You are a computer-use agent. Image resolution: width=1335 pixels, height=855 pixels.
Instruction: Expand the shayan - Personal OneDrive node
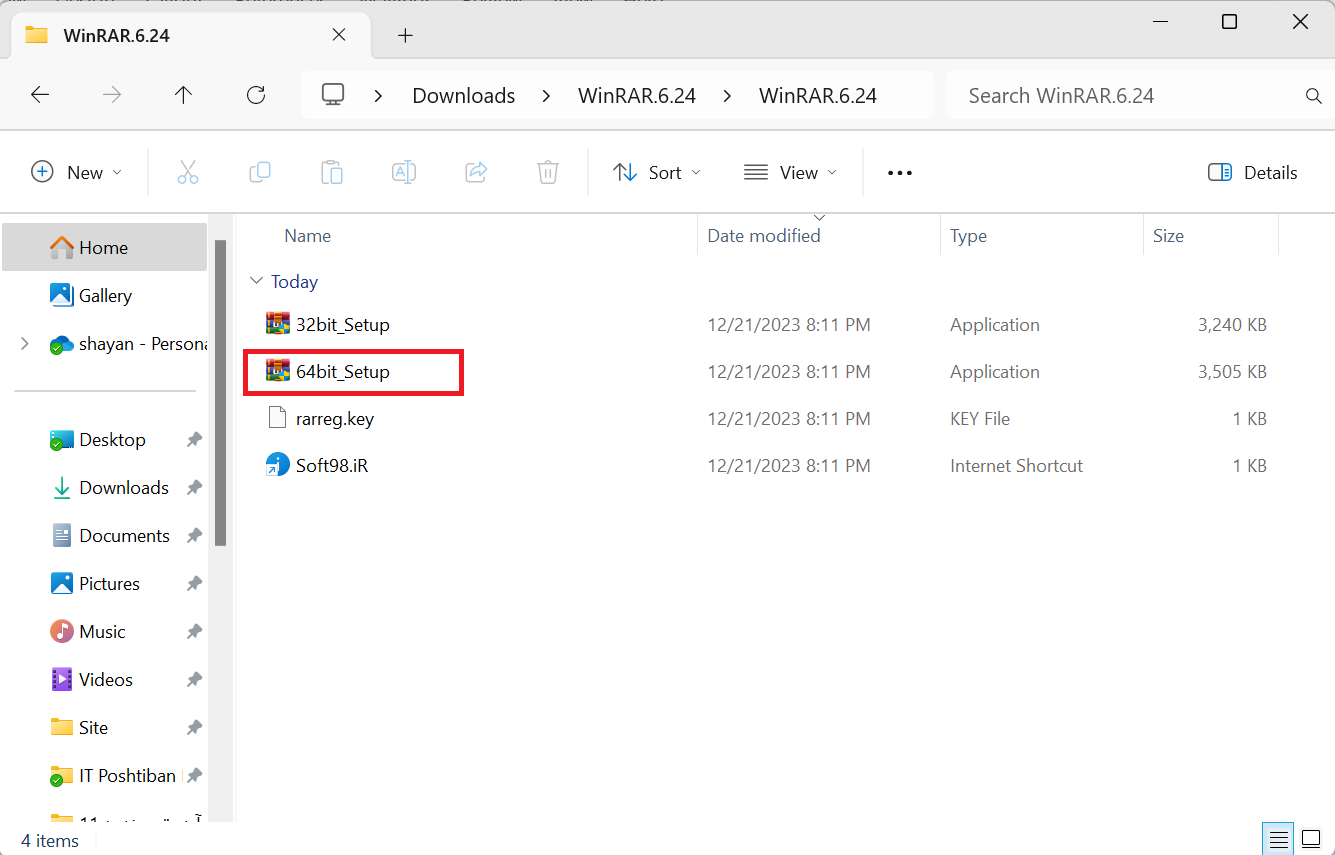[x=25, y=344]
